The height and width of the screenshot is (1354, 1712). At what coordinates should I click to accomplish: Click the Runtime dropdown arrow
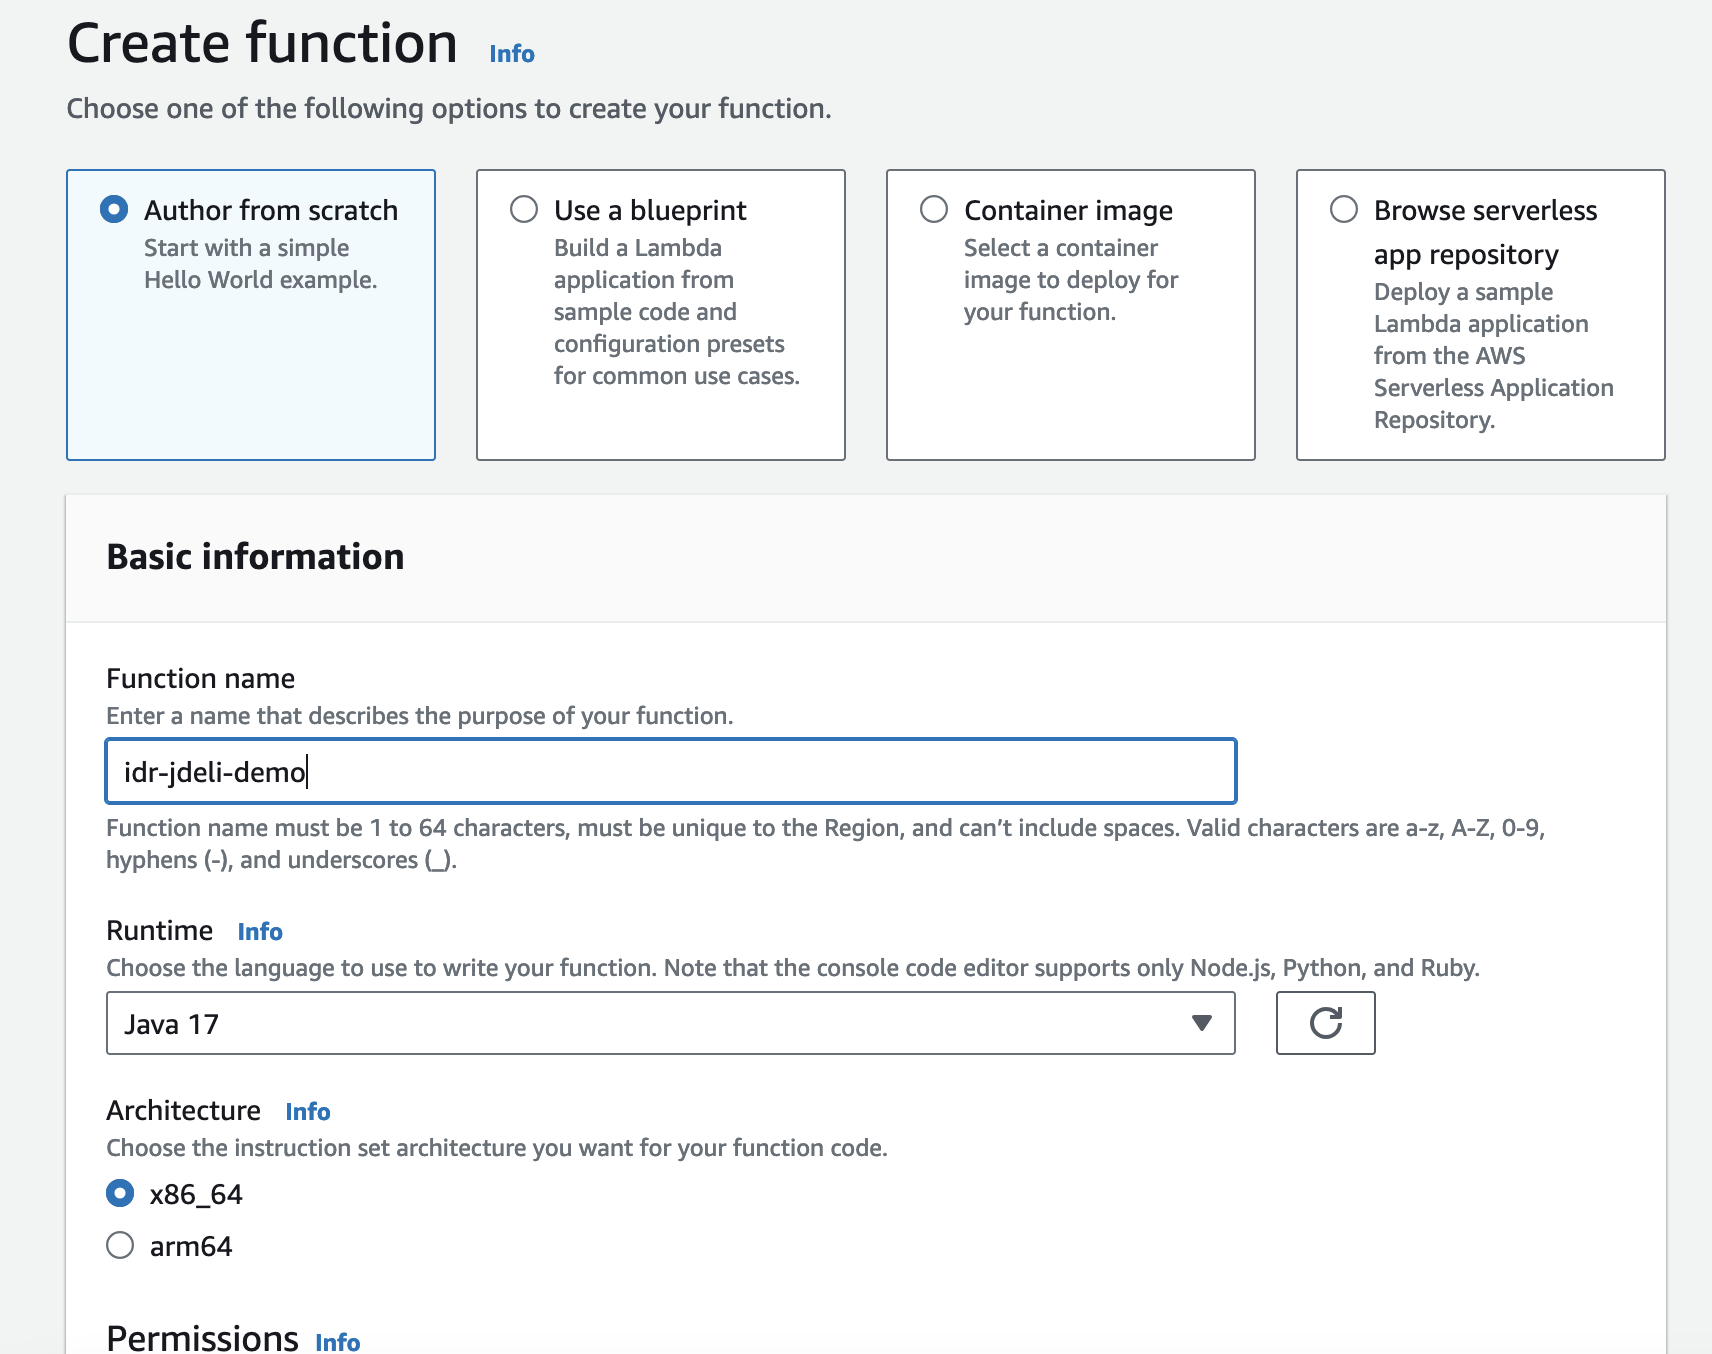point(1200,1023)
